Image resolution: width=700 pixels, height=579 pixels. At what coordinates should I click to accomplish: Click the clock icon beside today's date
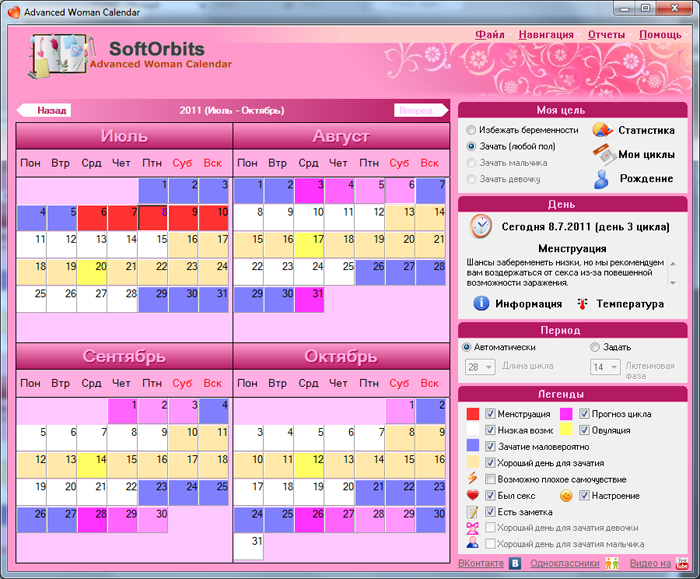pos(481,225)
